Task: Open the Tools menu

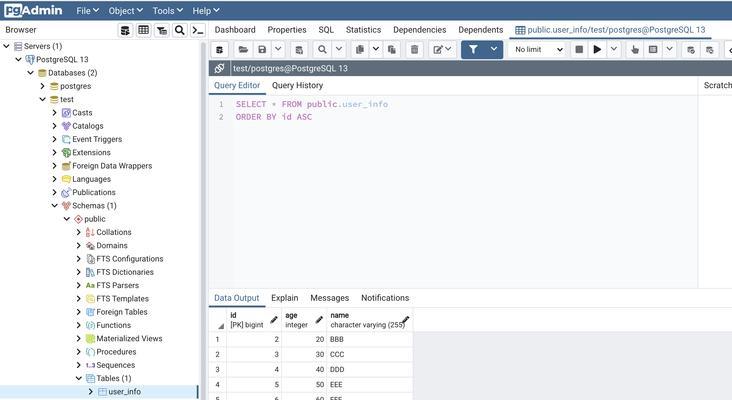Action: [x=167, y=10]
